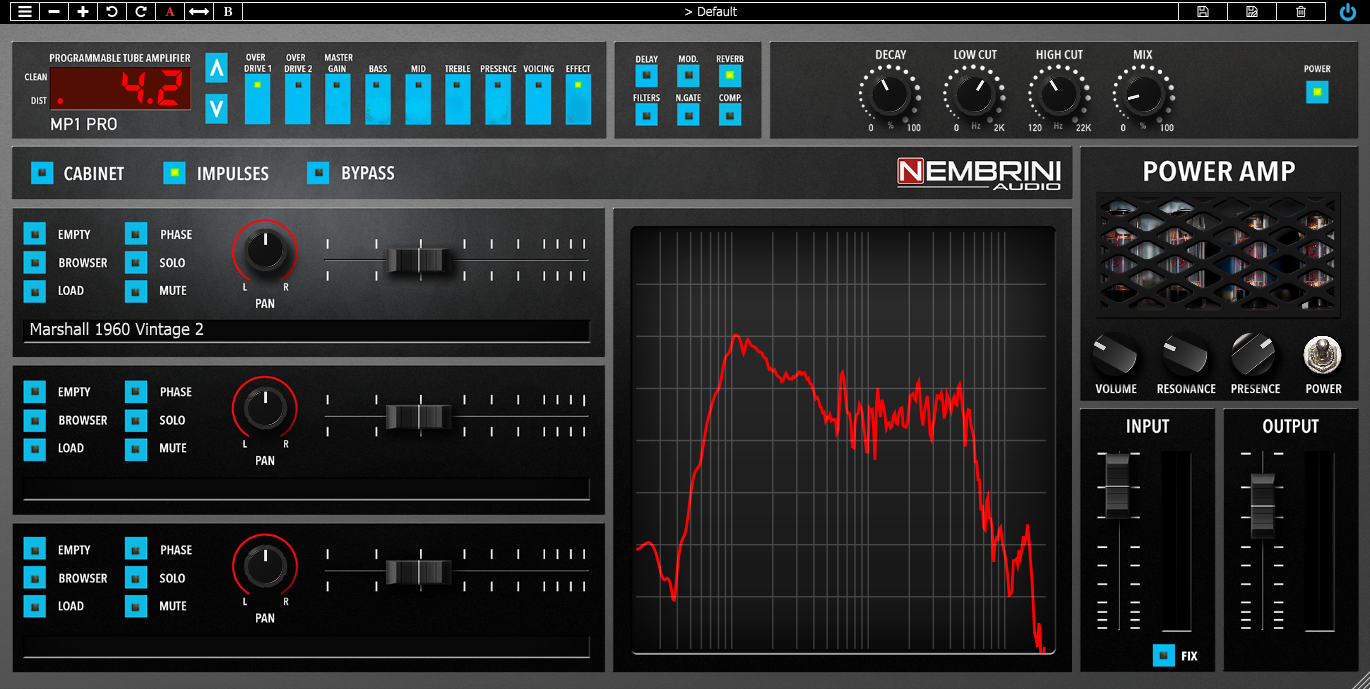Click the redo arrow icon
This screenshot has height=689, width=1370.
tap(139, 12)
